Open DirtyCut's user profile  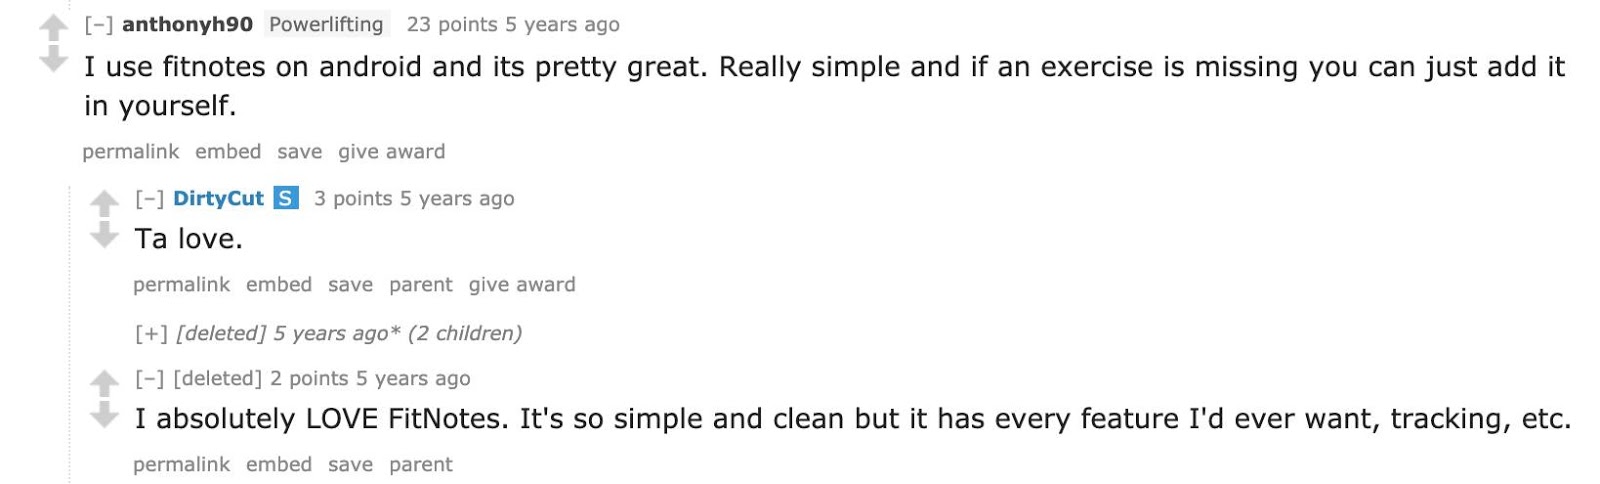point(218,198)
